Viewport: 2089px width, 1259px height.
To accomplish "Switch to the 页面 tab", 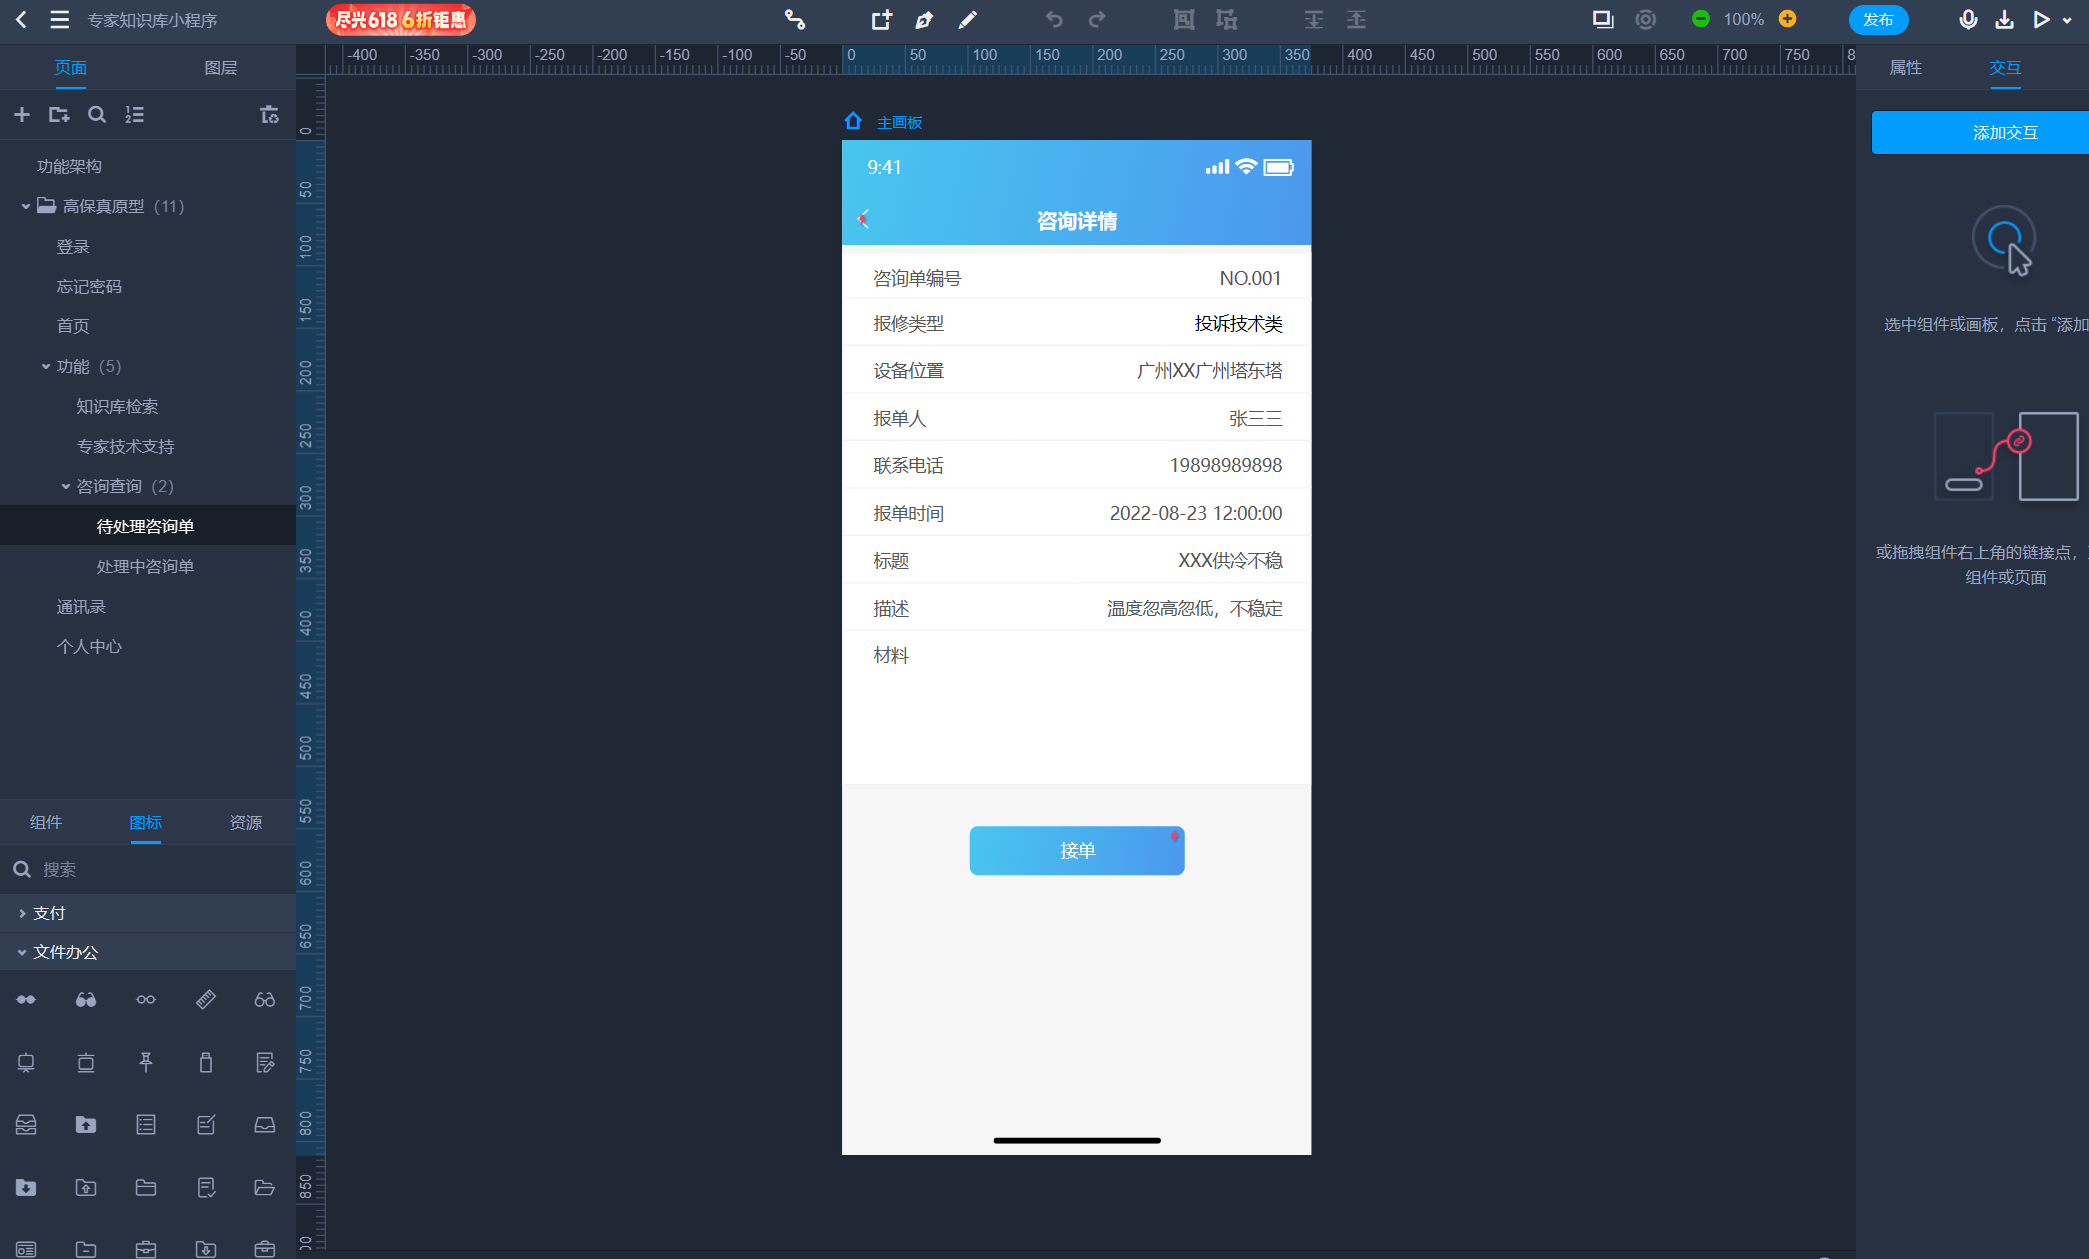I will point(70,68).
